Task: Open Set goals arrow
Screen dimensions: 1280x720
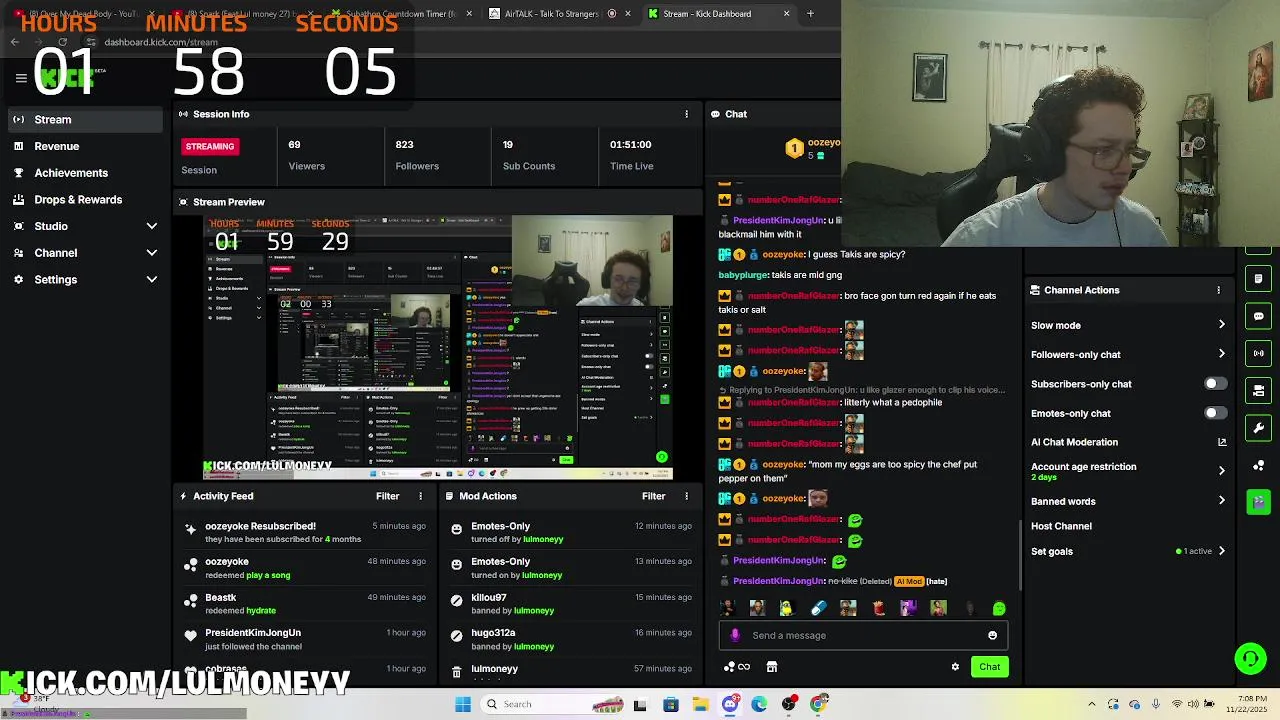Action: tap(1221, 551)
